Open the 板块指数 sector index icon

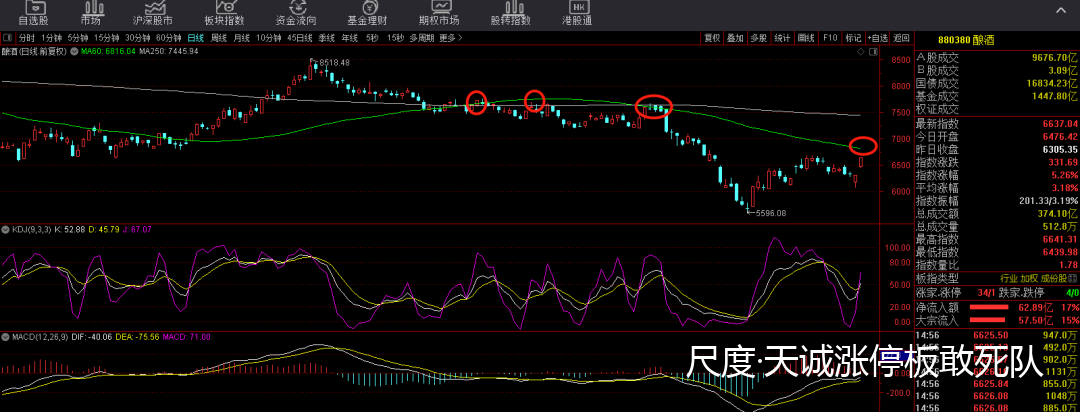coord(224,12)
